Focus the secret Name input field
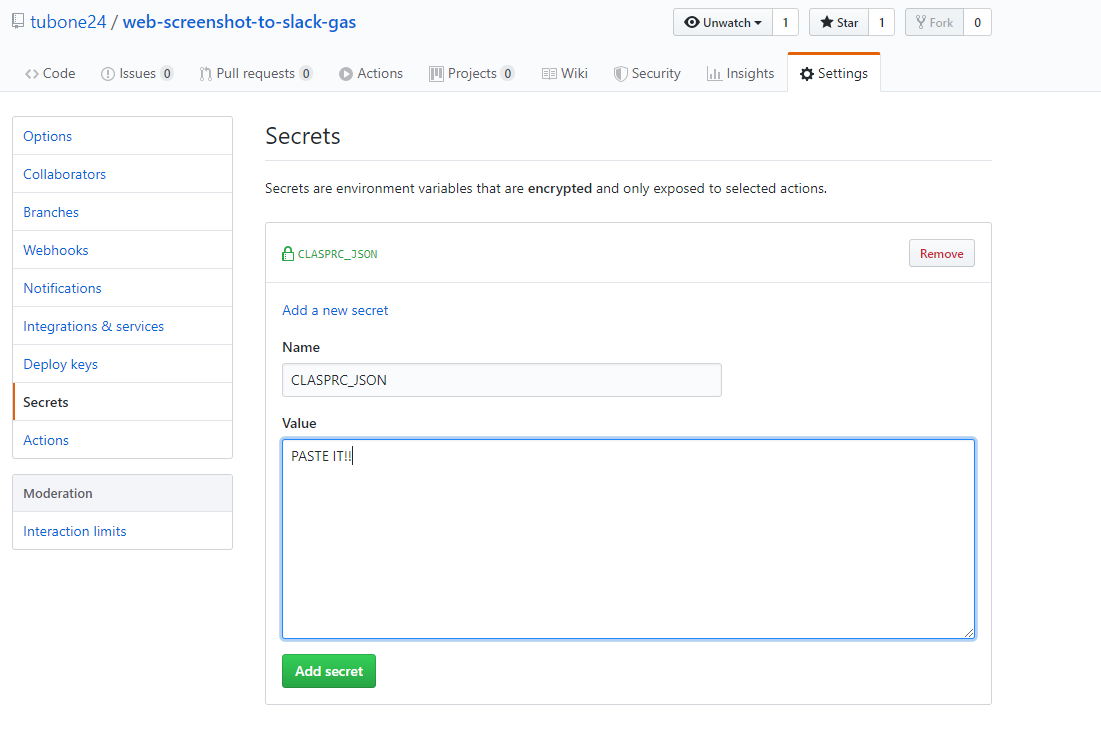 (501, 380)
